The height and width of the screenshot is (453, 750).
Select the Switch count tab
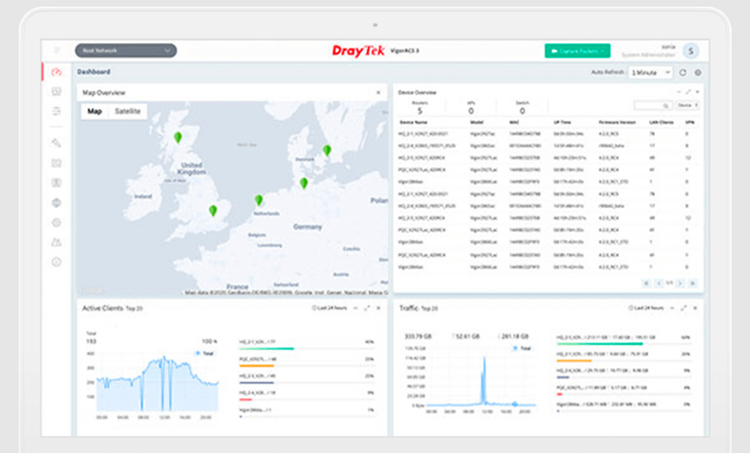pos(522,108)
